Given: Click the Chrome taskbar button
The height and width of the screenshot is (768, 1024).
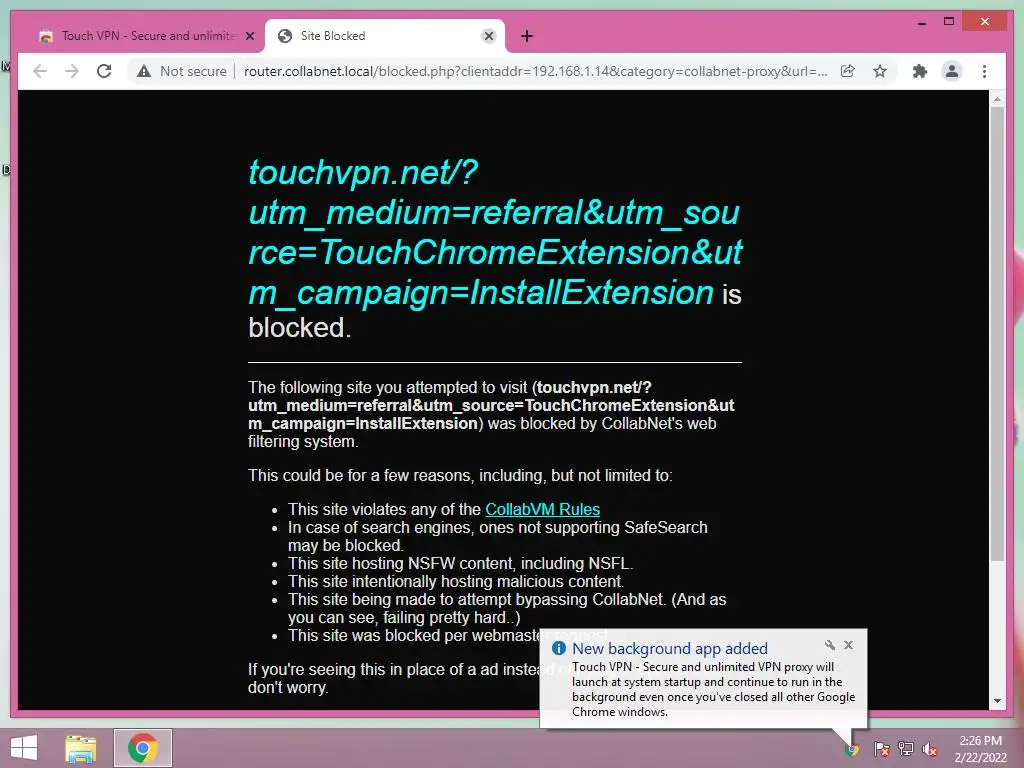Looking at the screenshot, I should 143,748.
